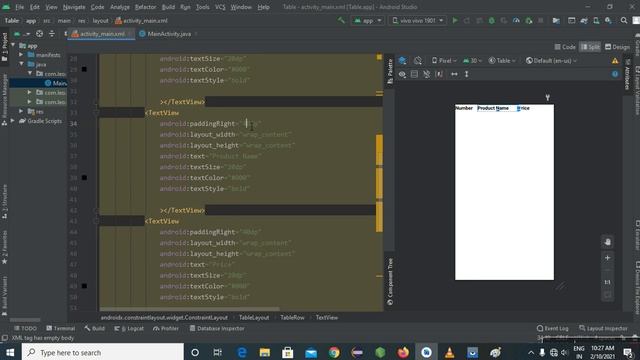This screenshot has height=360, width=640.
Task: Open Search Everywhere magnifier icon
Action: (x=624, y=20)
